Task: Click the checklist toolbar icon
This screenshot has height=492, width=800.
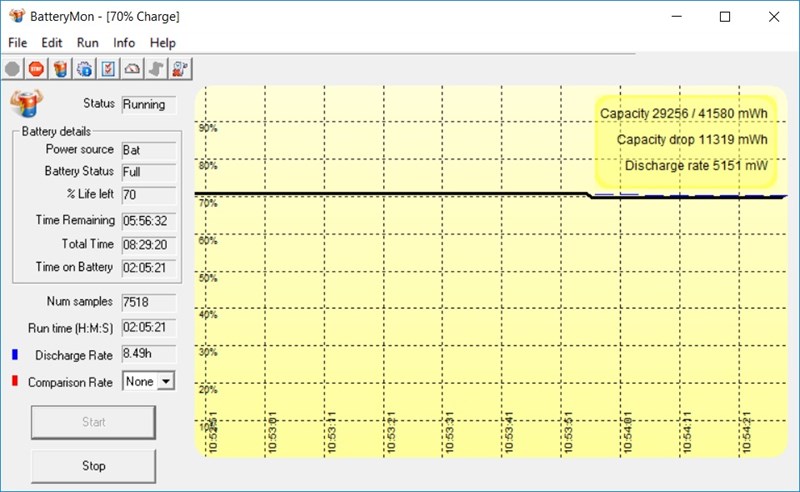Action: (108, 69)
